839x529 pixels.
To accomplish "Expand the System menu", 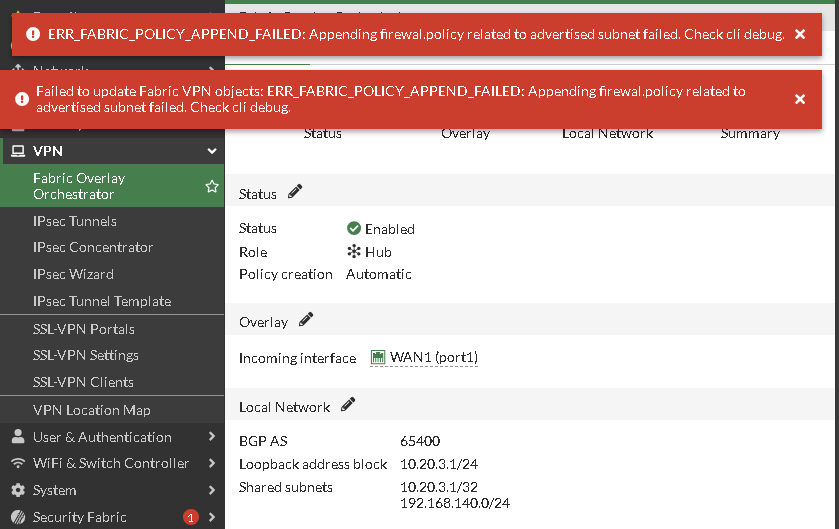I will [211, 490].
